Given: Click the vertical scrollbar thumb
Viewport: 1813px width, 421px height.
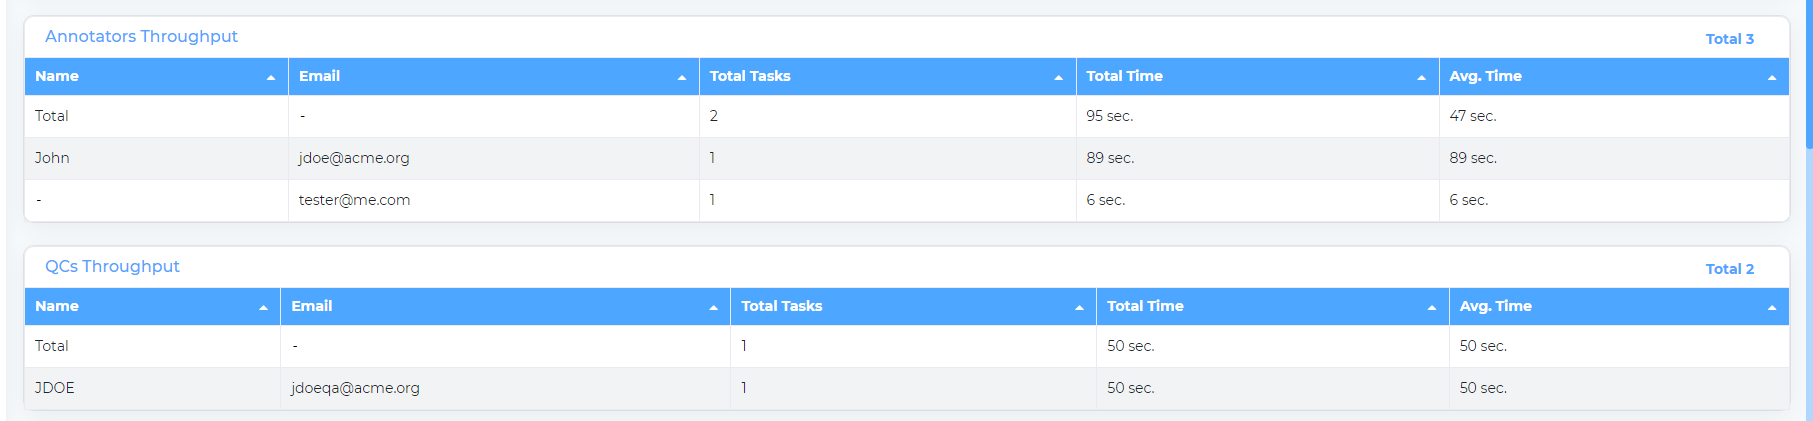Looking at the screenshot, I should tap(1809, 75).
